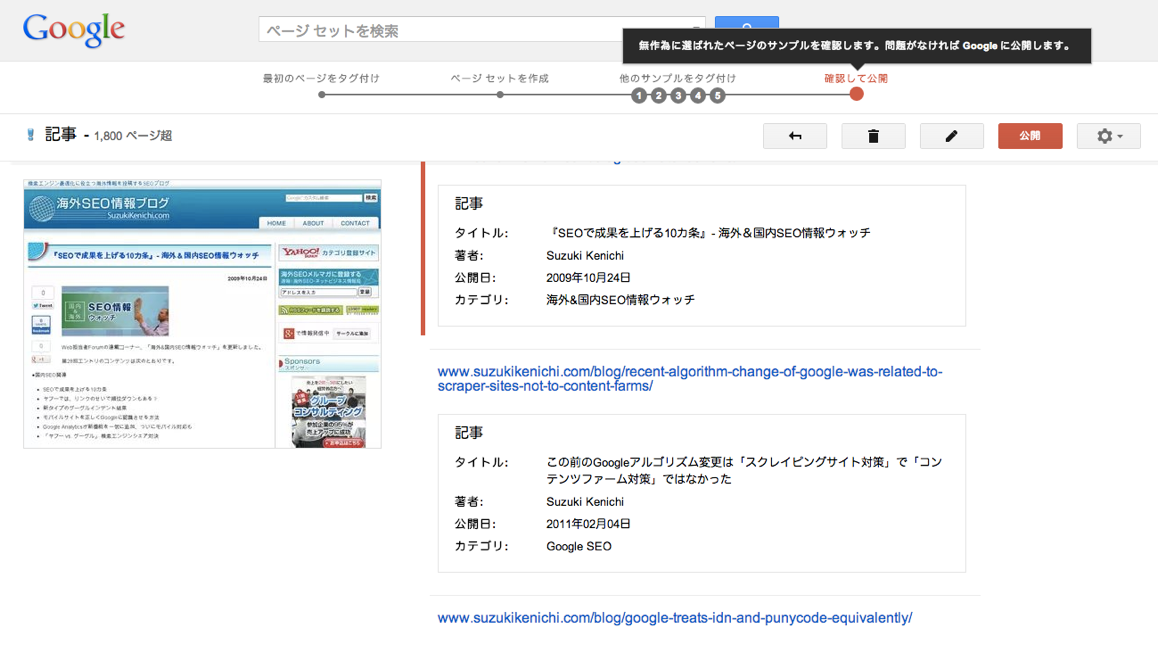Click title 『SEOで成果を上げる10カ条』 in first card
The image size is (1158, 645).
coord(708,233)
